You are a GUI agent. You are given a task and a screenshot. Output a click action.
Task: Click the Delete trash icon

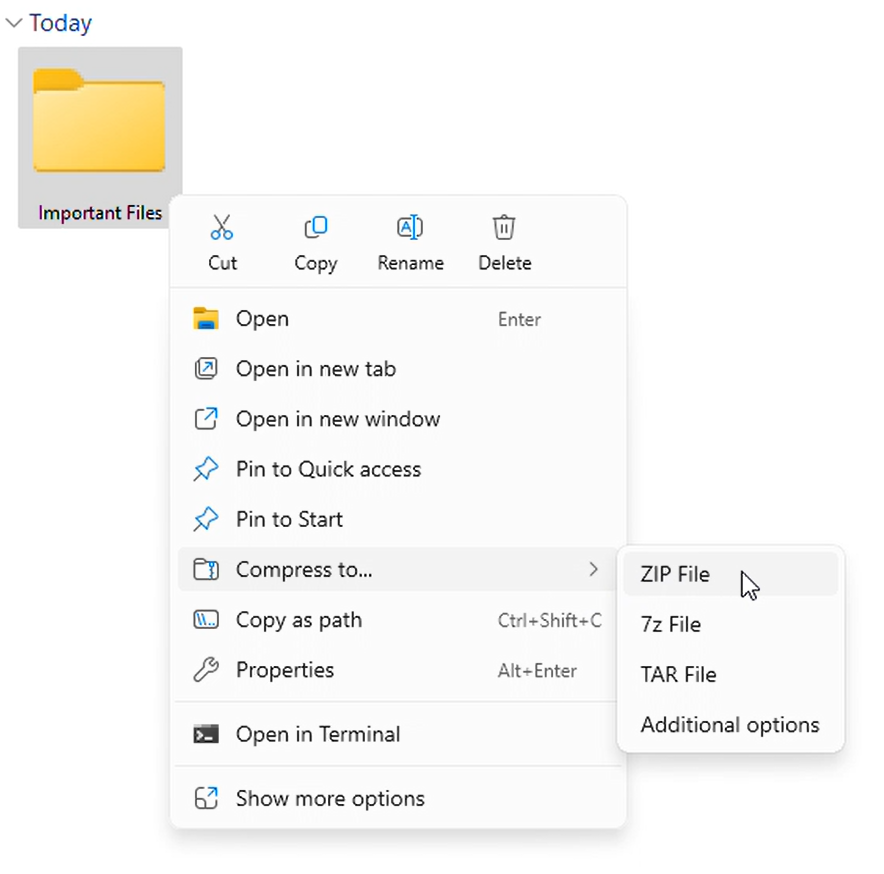[504, 227]
